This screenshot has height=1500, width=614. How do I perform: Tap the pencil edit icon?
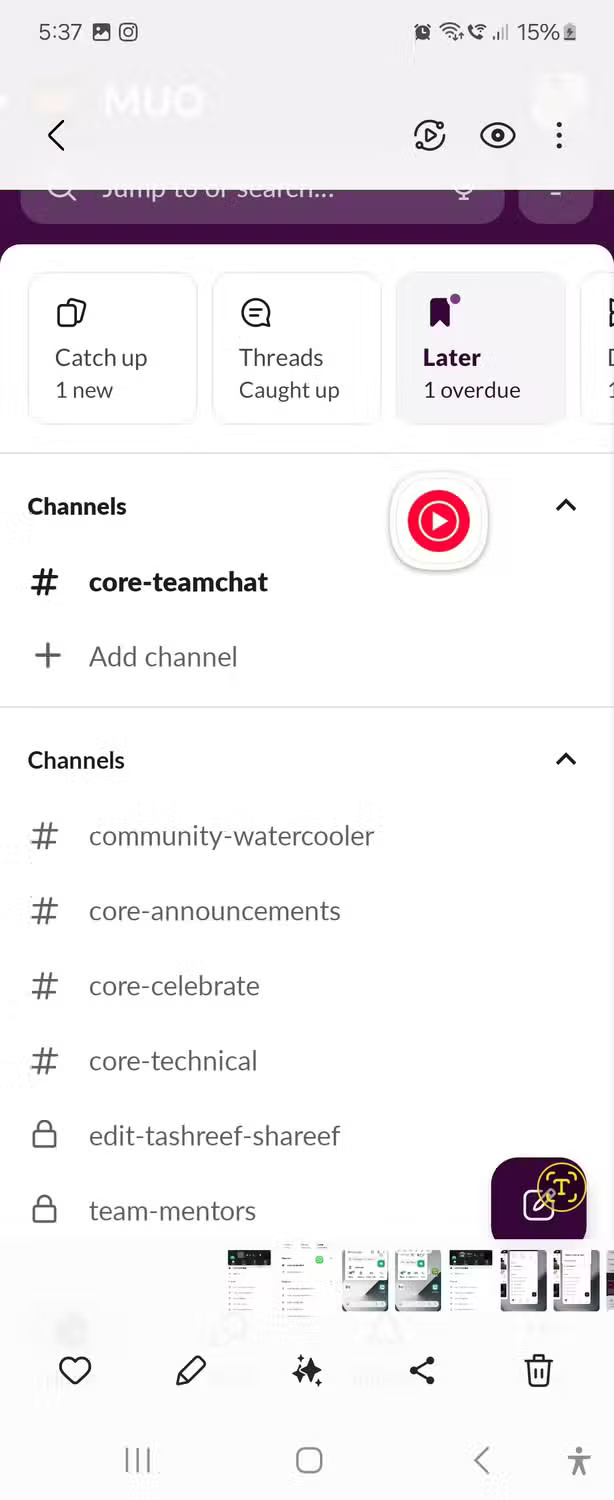[191, 1370]
